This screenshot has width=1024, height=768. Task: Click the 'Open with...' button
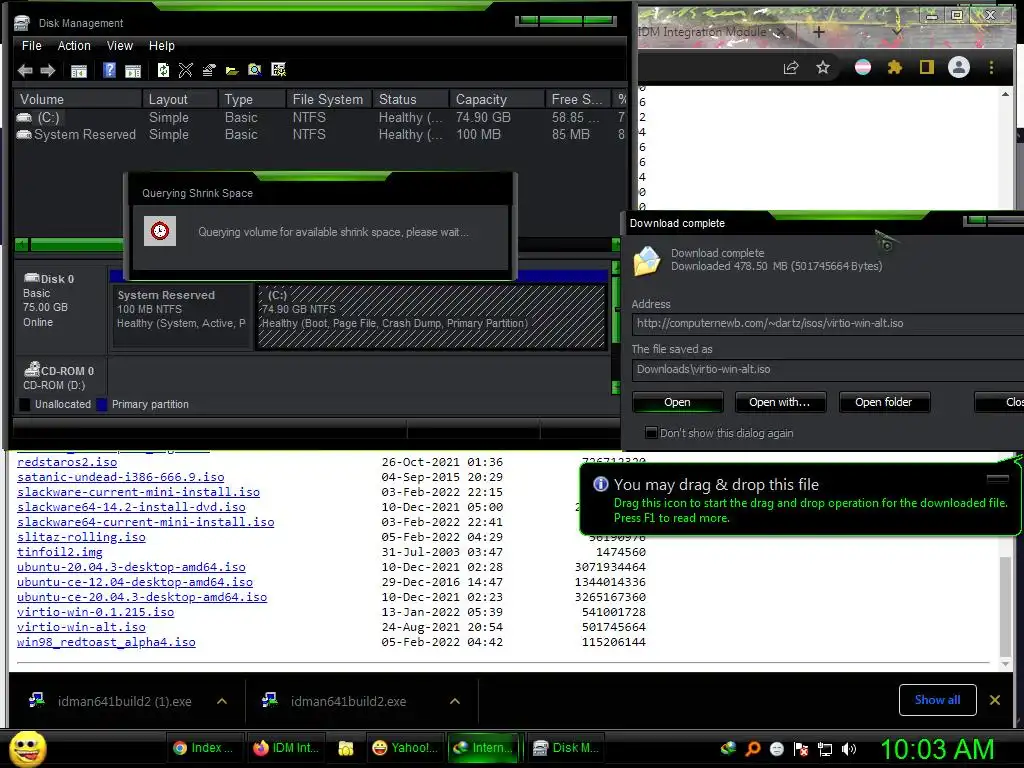[780, 402]
